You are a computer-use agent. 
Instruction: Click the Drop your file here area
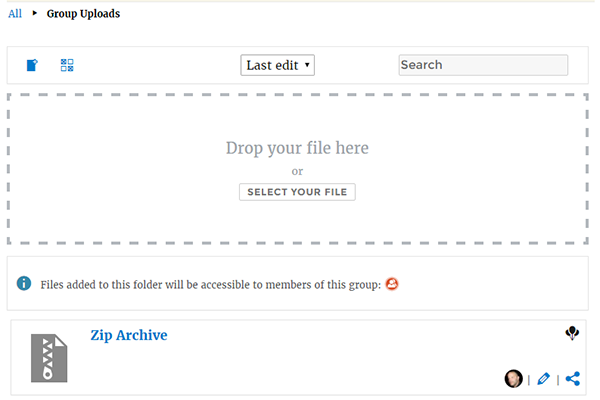point(297,148)
